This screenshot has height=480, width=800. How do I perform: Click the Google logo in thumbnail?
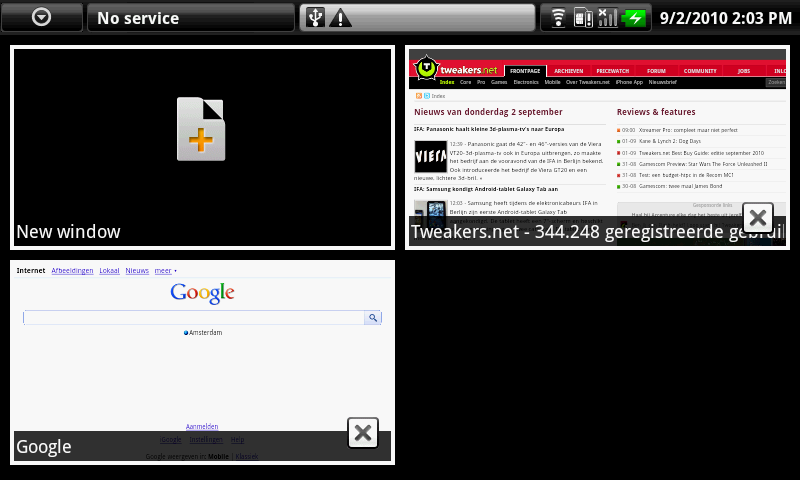point(203,293)
